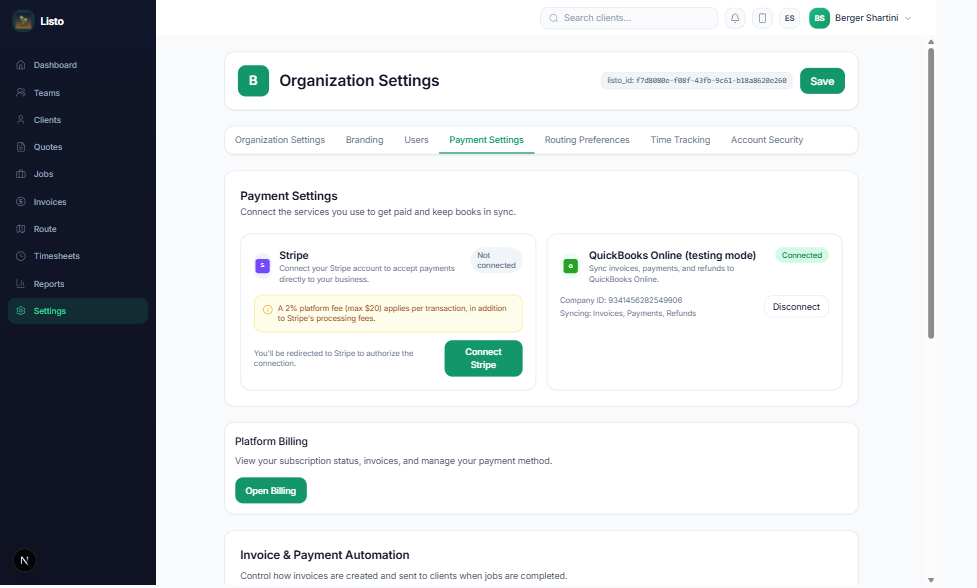
Task: Click the Listo logo icon
Action: pos(23,21)
